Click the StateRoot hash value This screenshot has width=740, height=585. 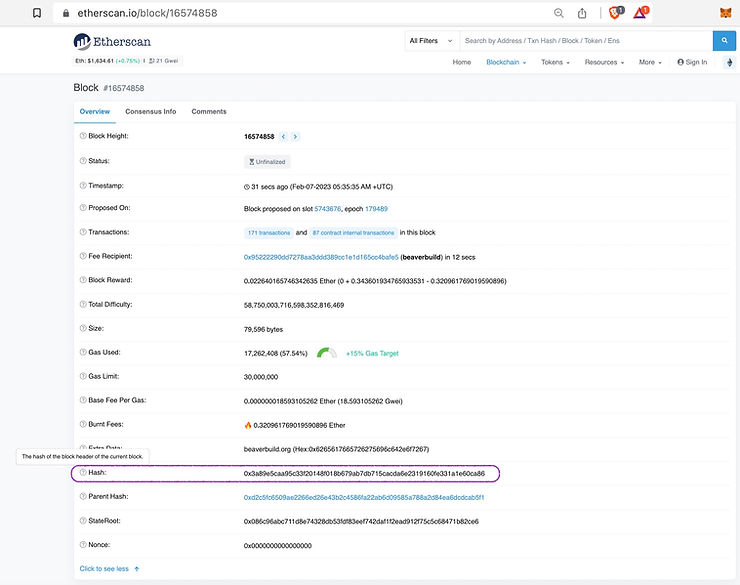361,521
